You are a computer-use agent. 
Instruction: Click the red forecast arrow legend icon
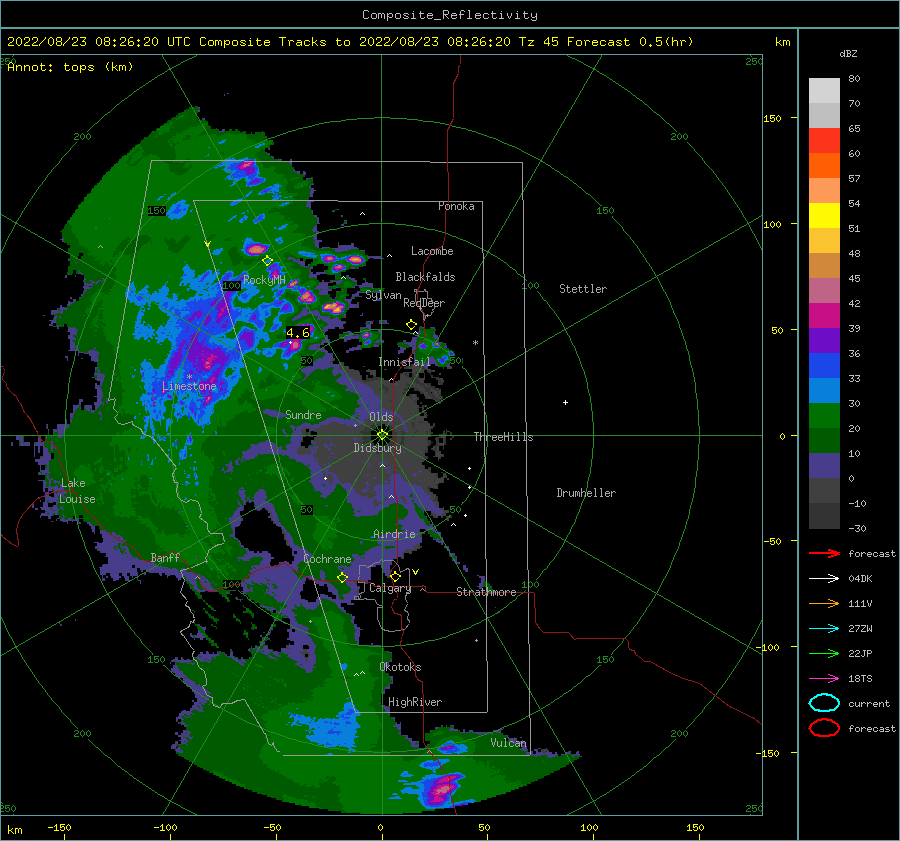tap(824, 553)
